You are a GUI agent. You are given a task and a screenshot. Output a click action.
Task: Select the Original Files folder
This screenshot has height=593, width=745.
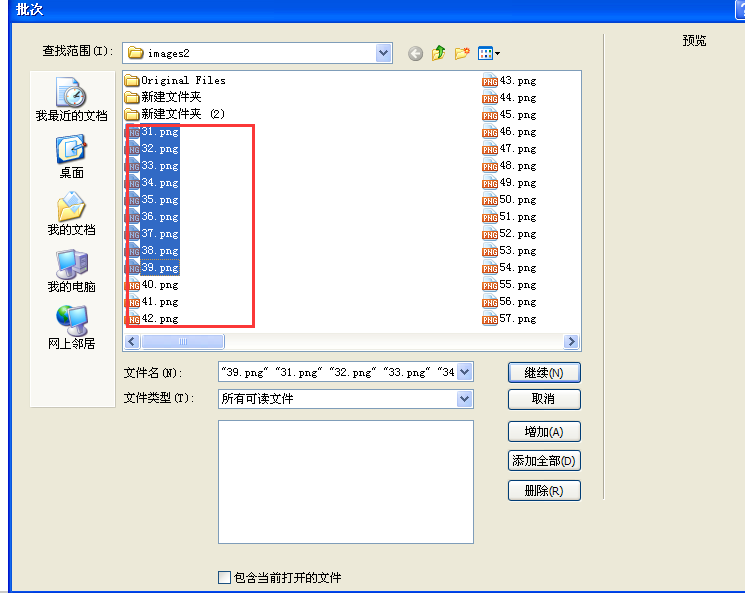pos(182,80)
